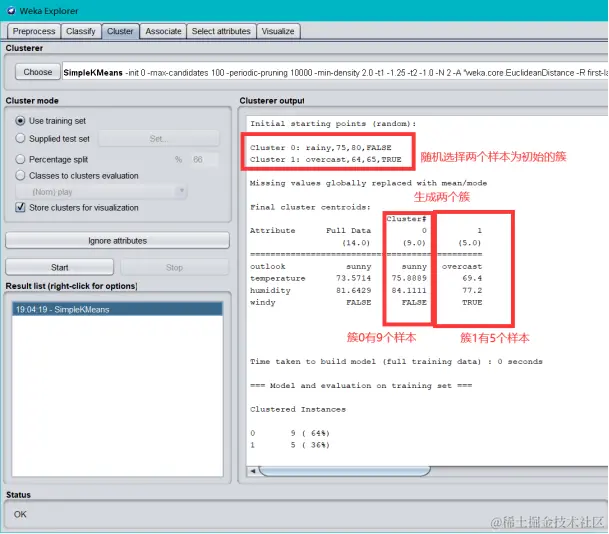This screenshot has width=609, height=534.
Task: Select Use training set radio button
Action: [x=20, y=121]
